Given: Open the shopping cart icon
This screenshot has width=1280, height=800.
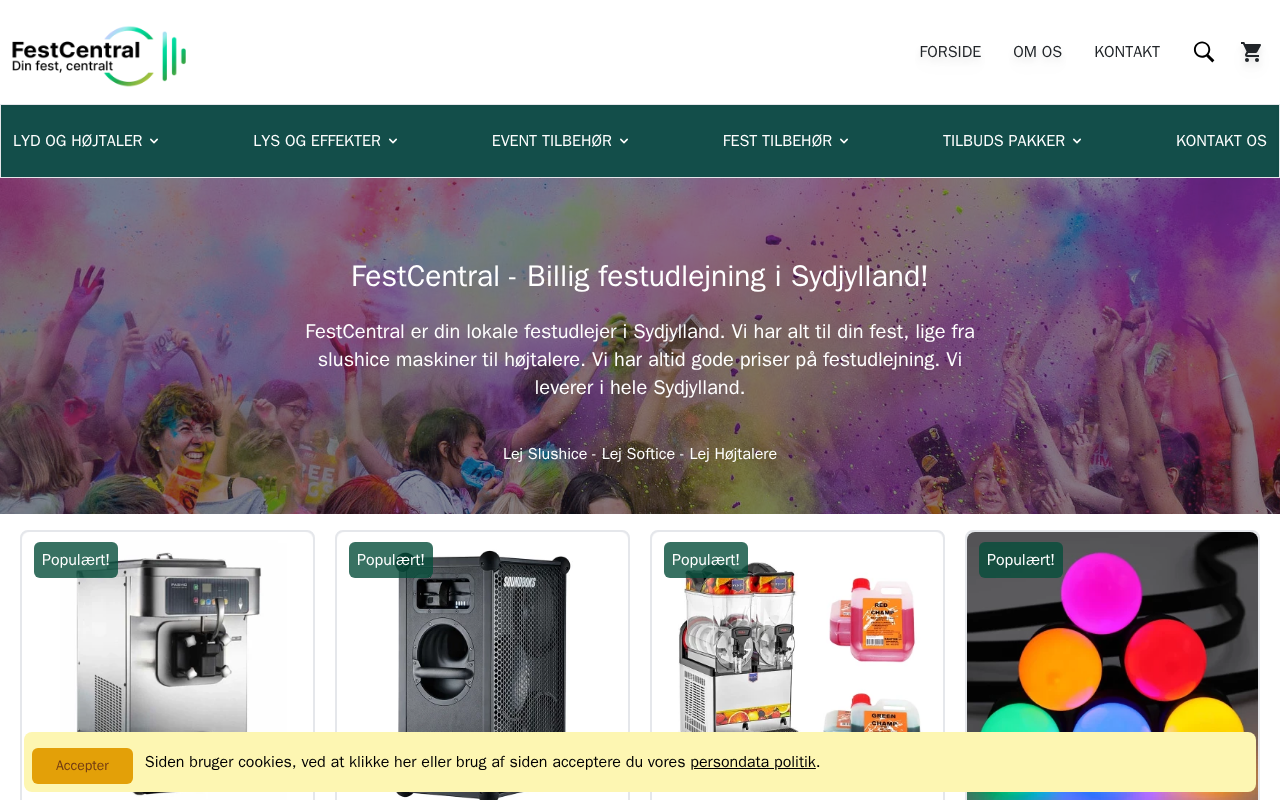Looking at the screenshot, I should coord(1251,52).
